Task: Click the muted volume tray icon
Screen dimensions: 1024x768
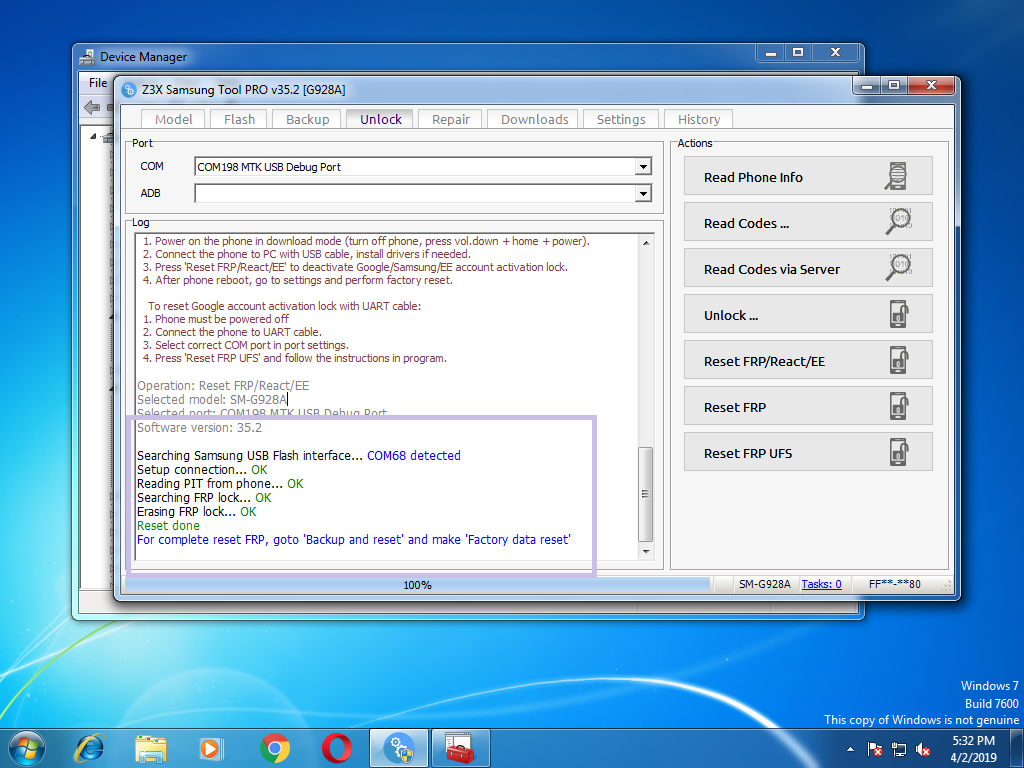Action: click(x=923, y=749)
